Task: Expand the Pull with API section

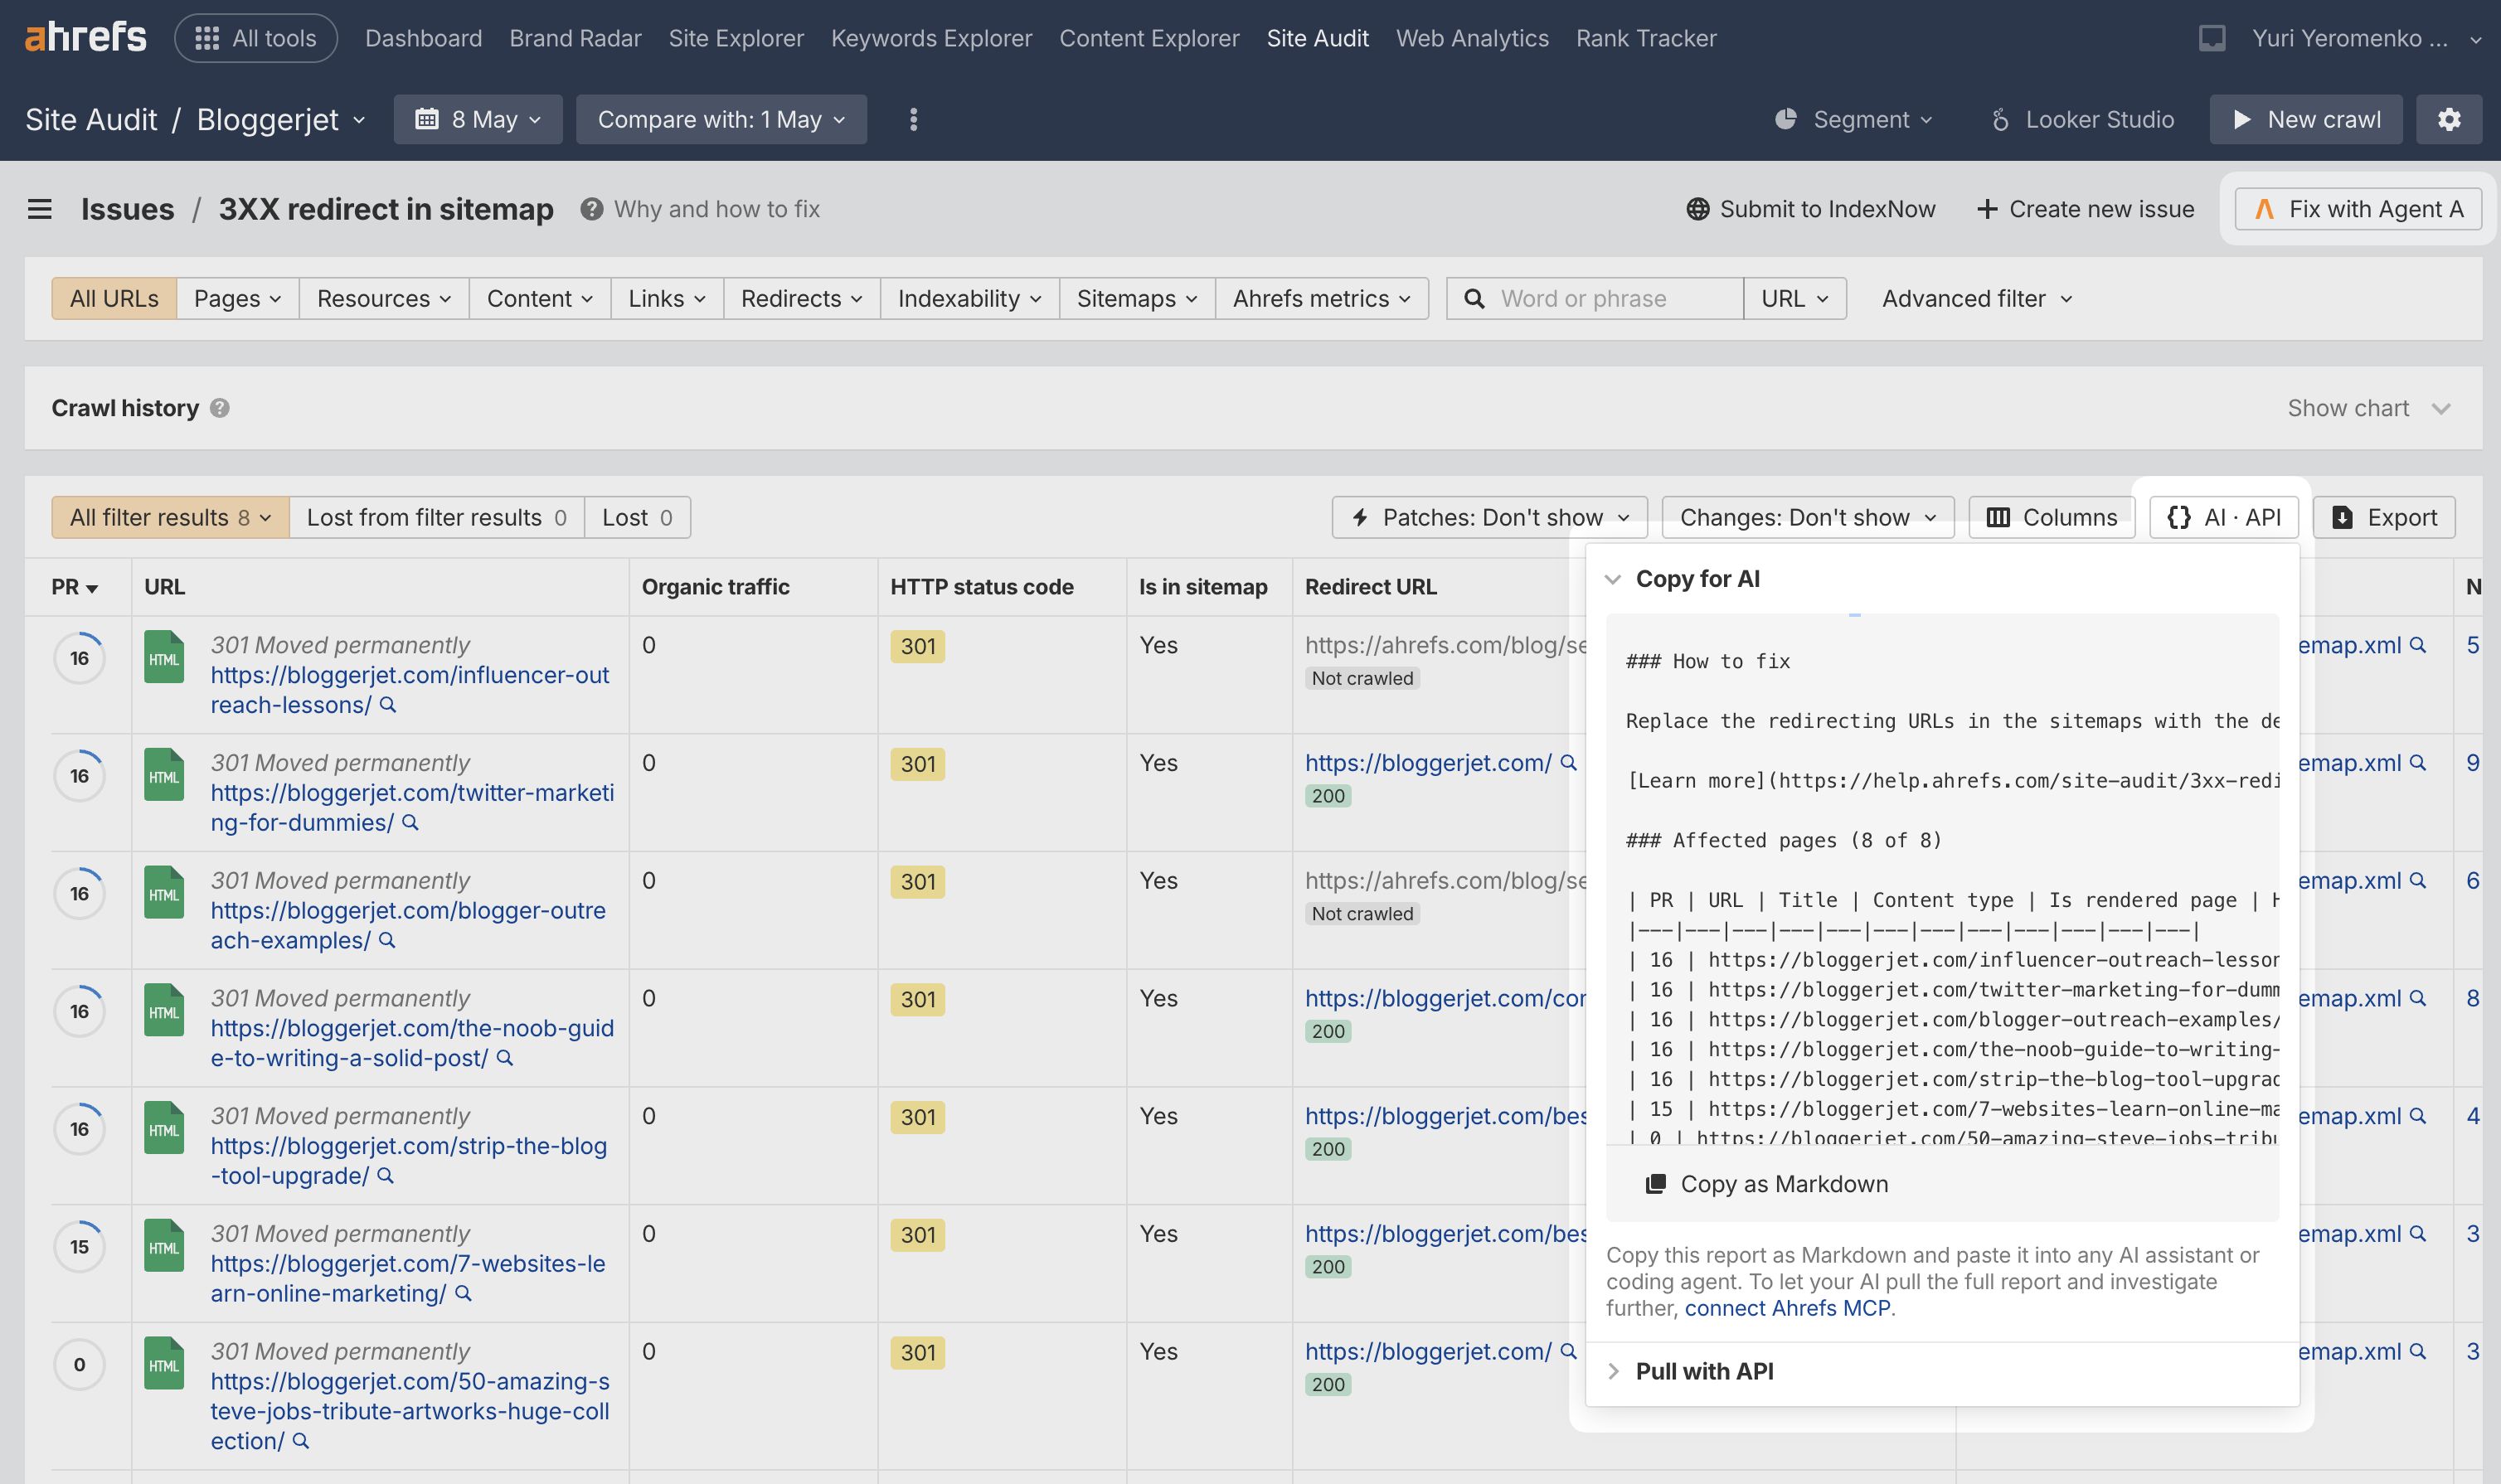Action: tap(1691, 1371)
